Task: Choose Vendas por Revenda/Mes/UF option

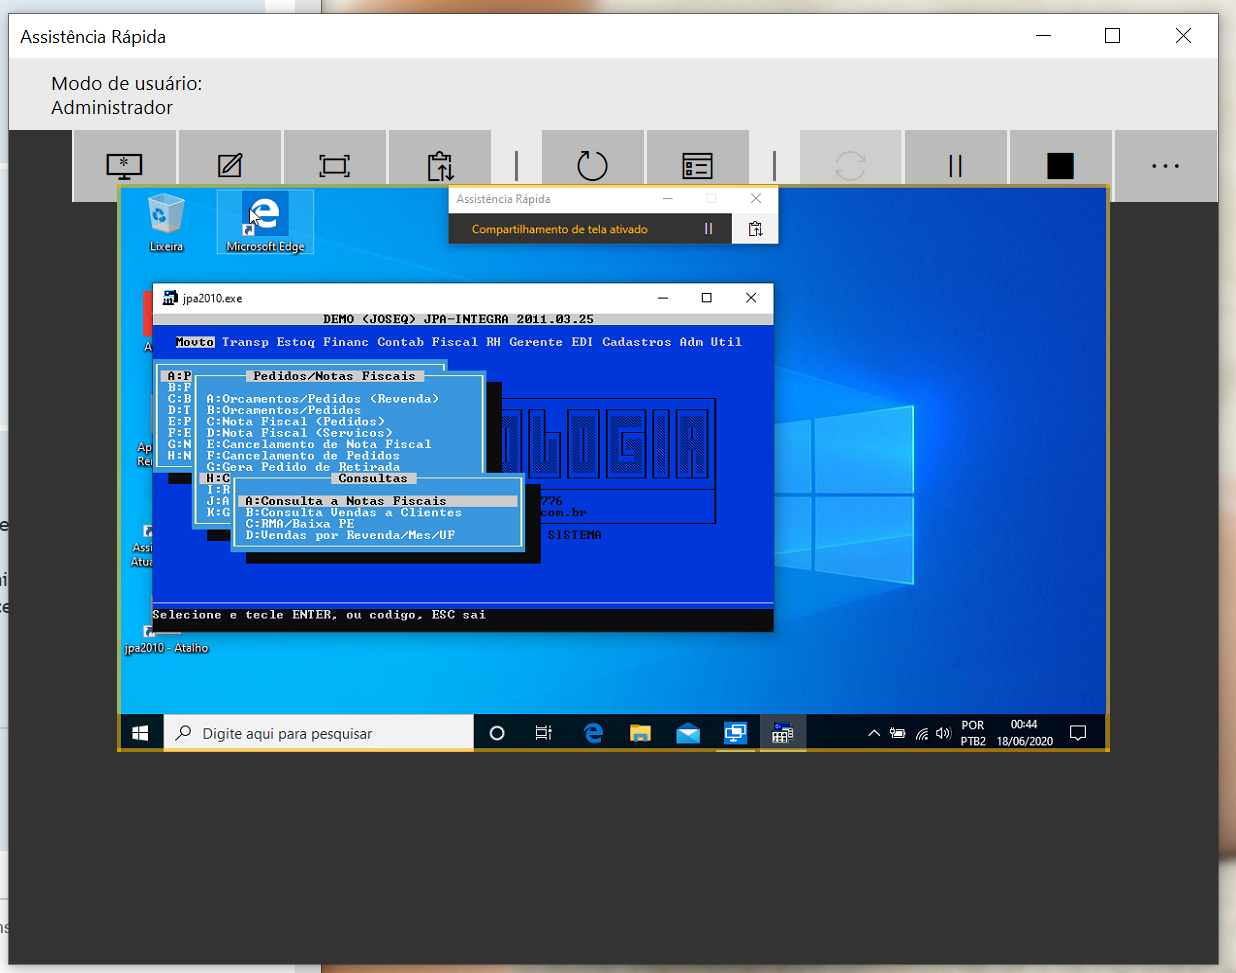Action: pyautogui.click(x=350, y=536)
